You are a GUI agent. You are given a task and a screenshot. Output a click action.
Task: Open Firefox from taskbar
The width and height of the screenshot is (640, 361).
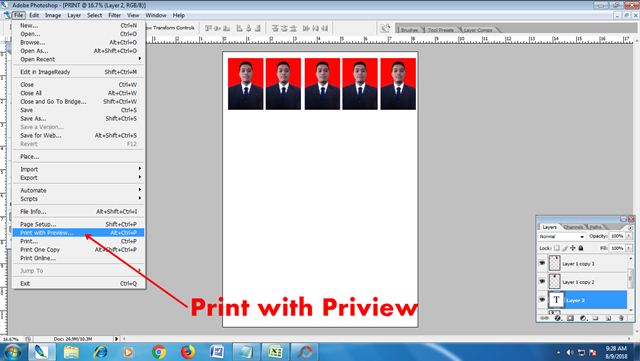[x=188, y=352]
